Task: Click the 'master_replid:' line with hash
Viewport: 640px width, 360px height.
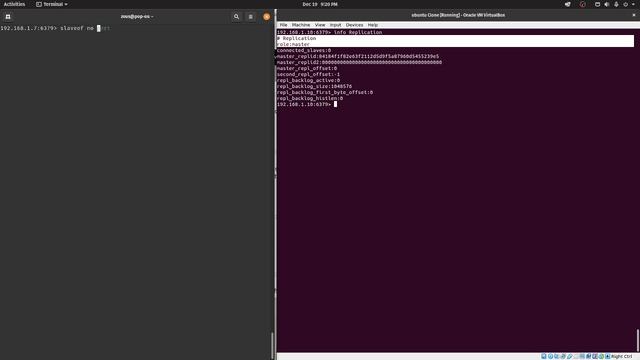Action: coord(358,56)
